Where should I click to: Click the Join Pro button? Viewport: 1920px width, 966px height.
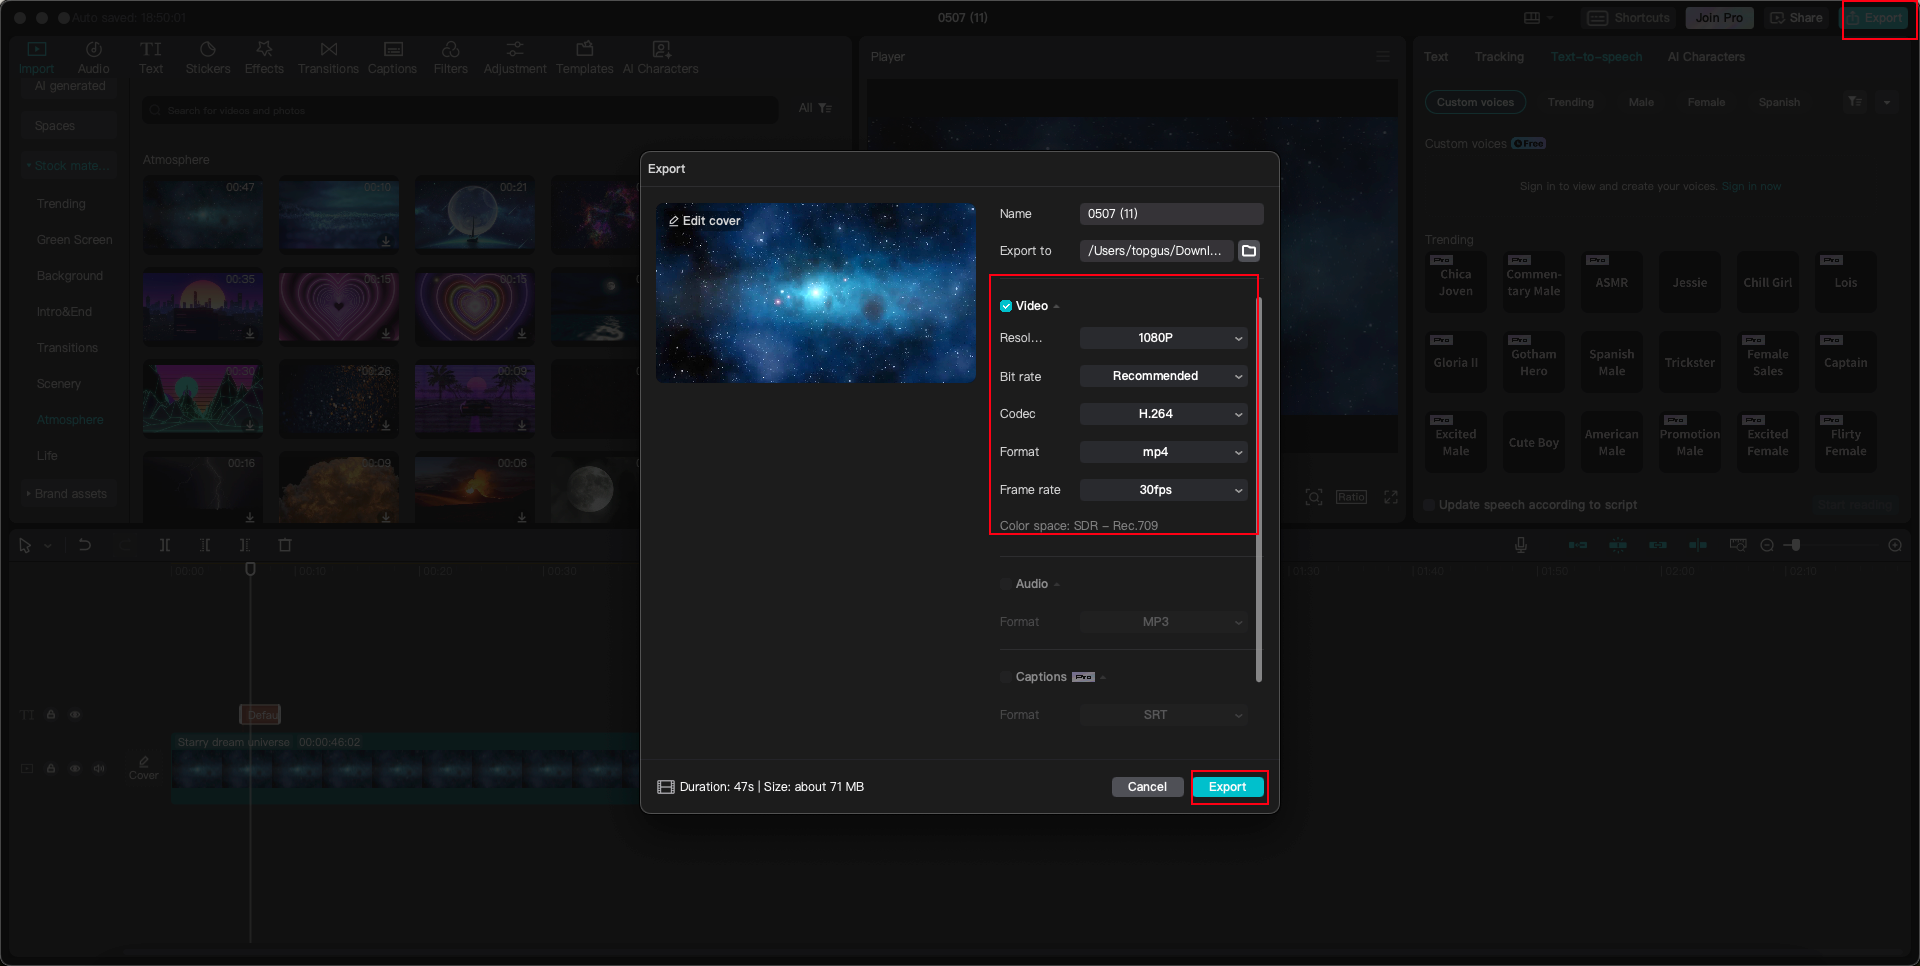(x=1719, y=18)
